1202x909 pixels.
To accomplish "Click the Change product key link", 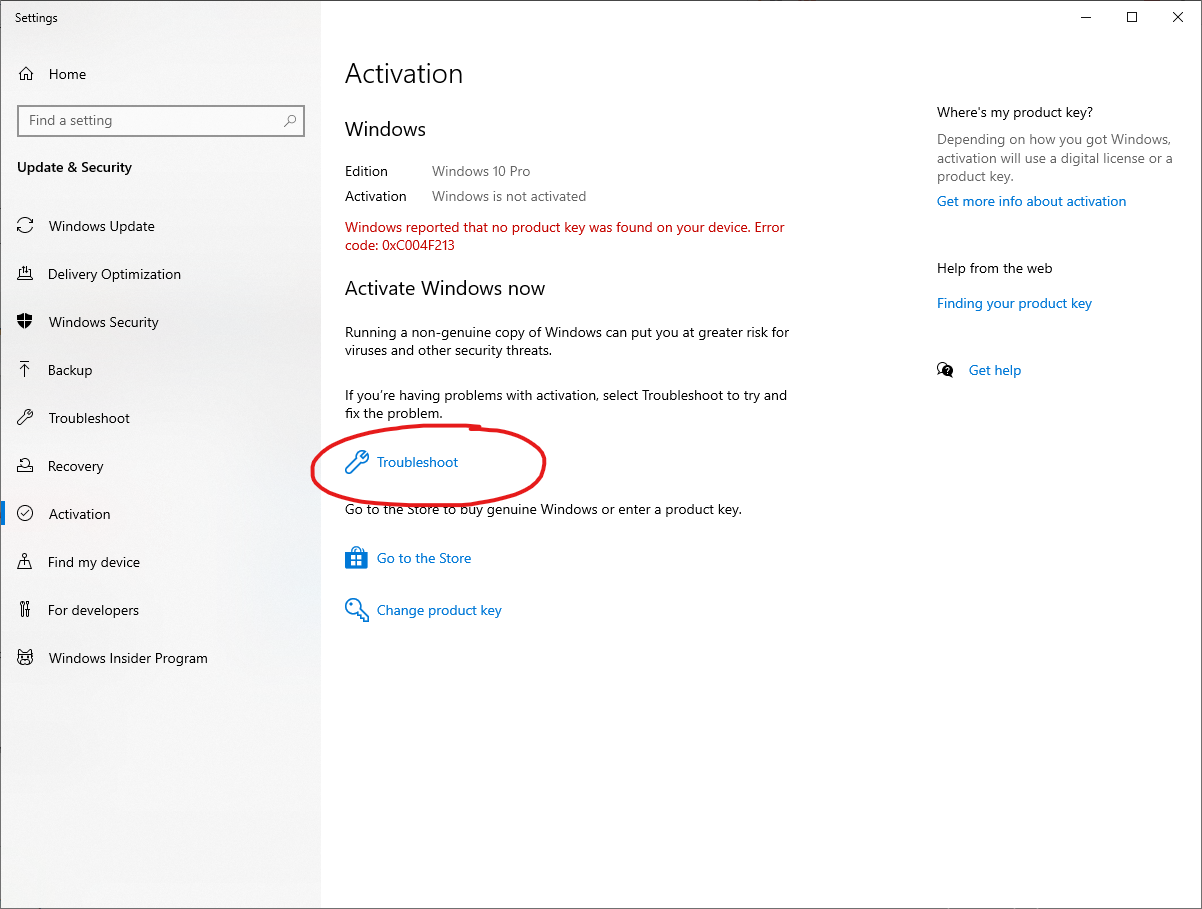I will tap(439, 610).
